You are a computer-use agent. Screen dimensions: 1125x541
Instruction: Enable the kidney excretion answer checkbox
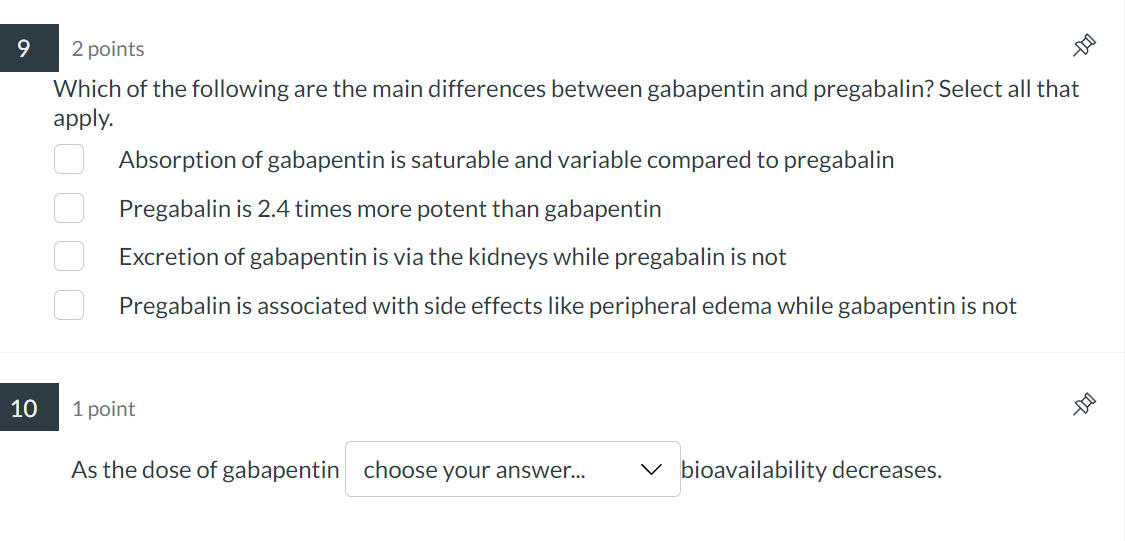pyautogui.click(x=68, y=257)
